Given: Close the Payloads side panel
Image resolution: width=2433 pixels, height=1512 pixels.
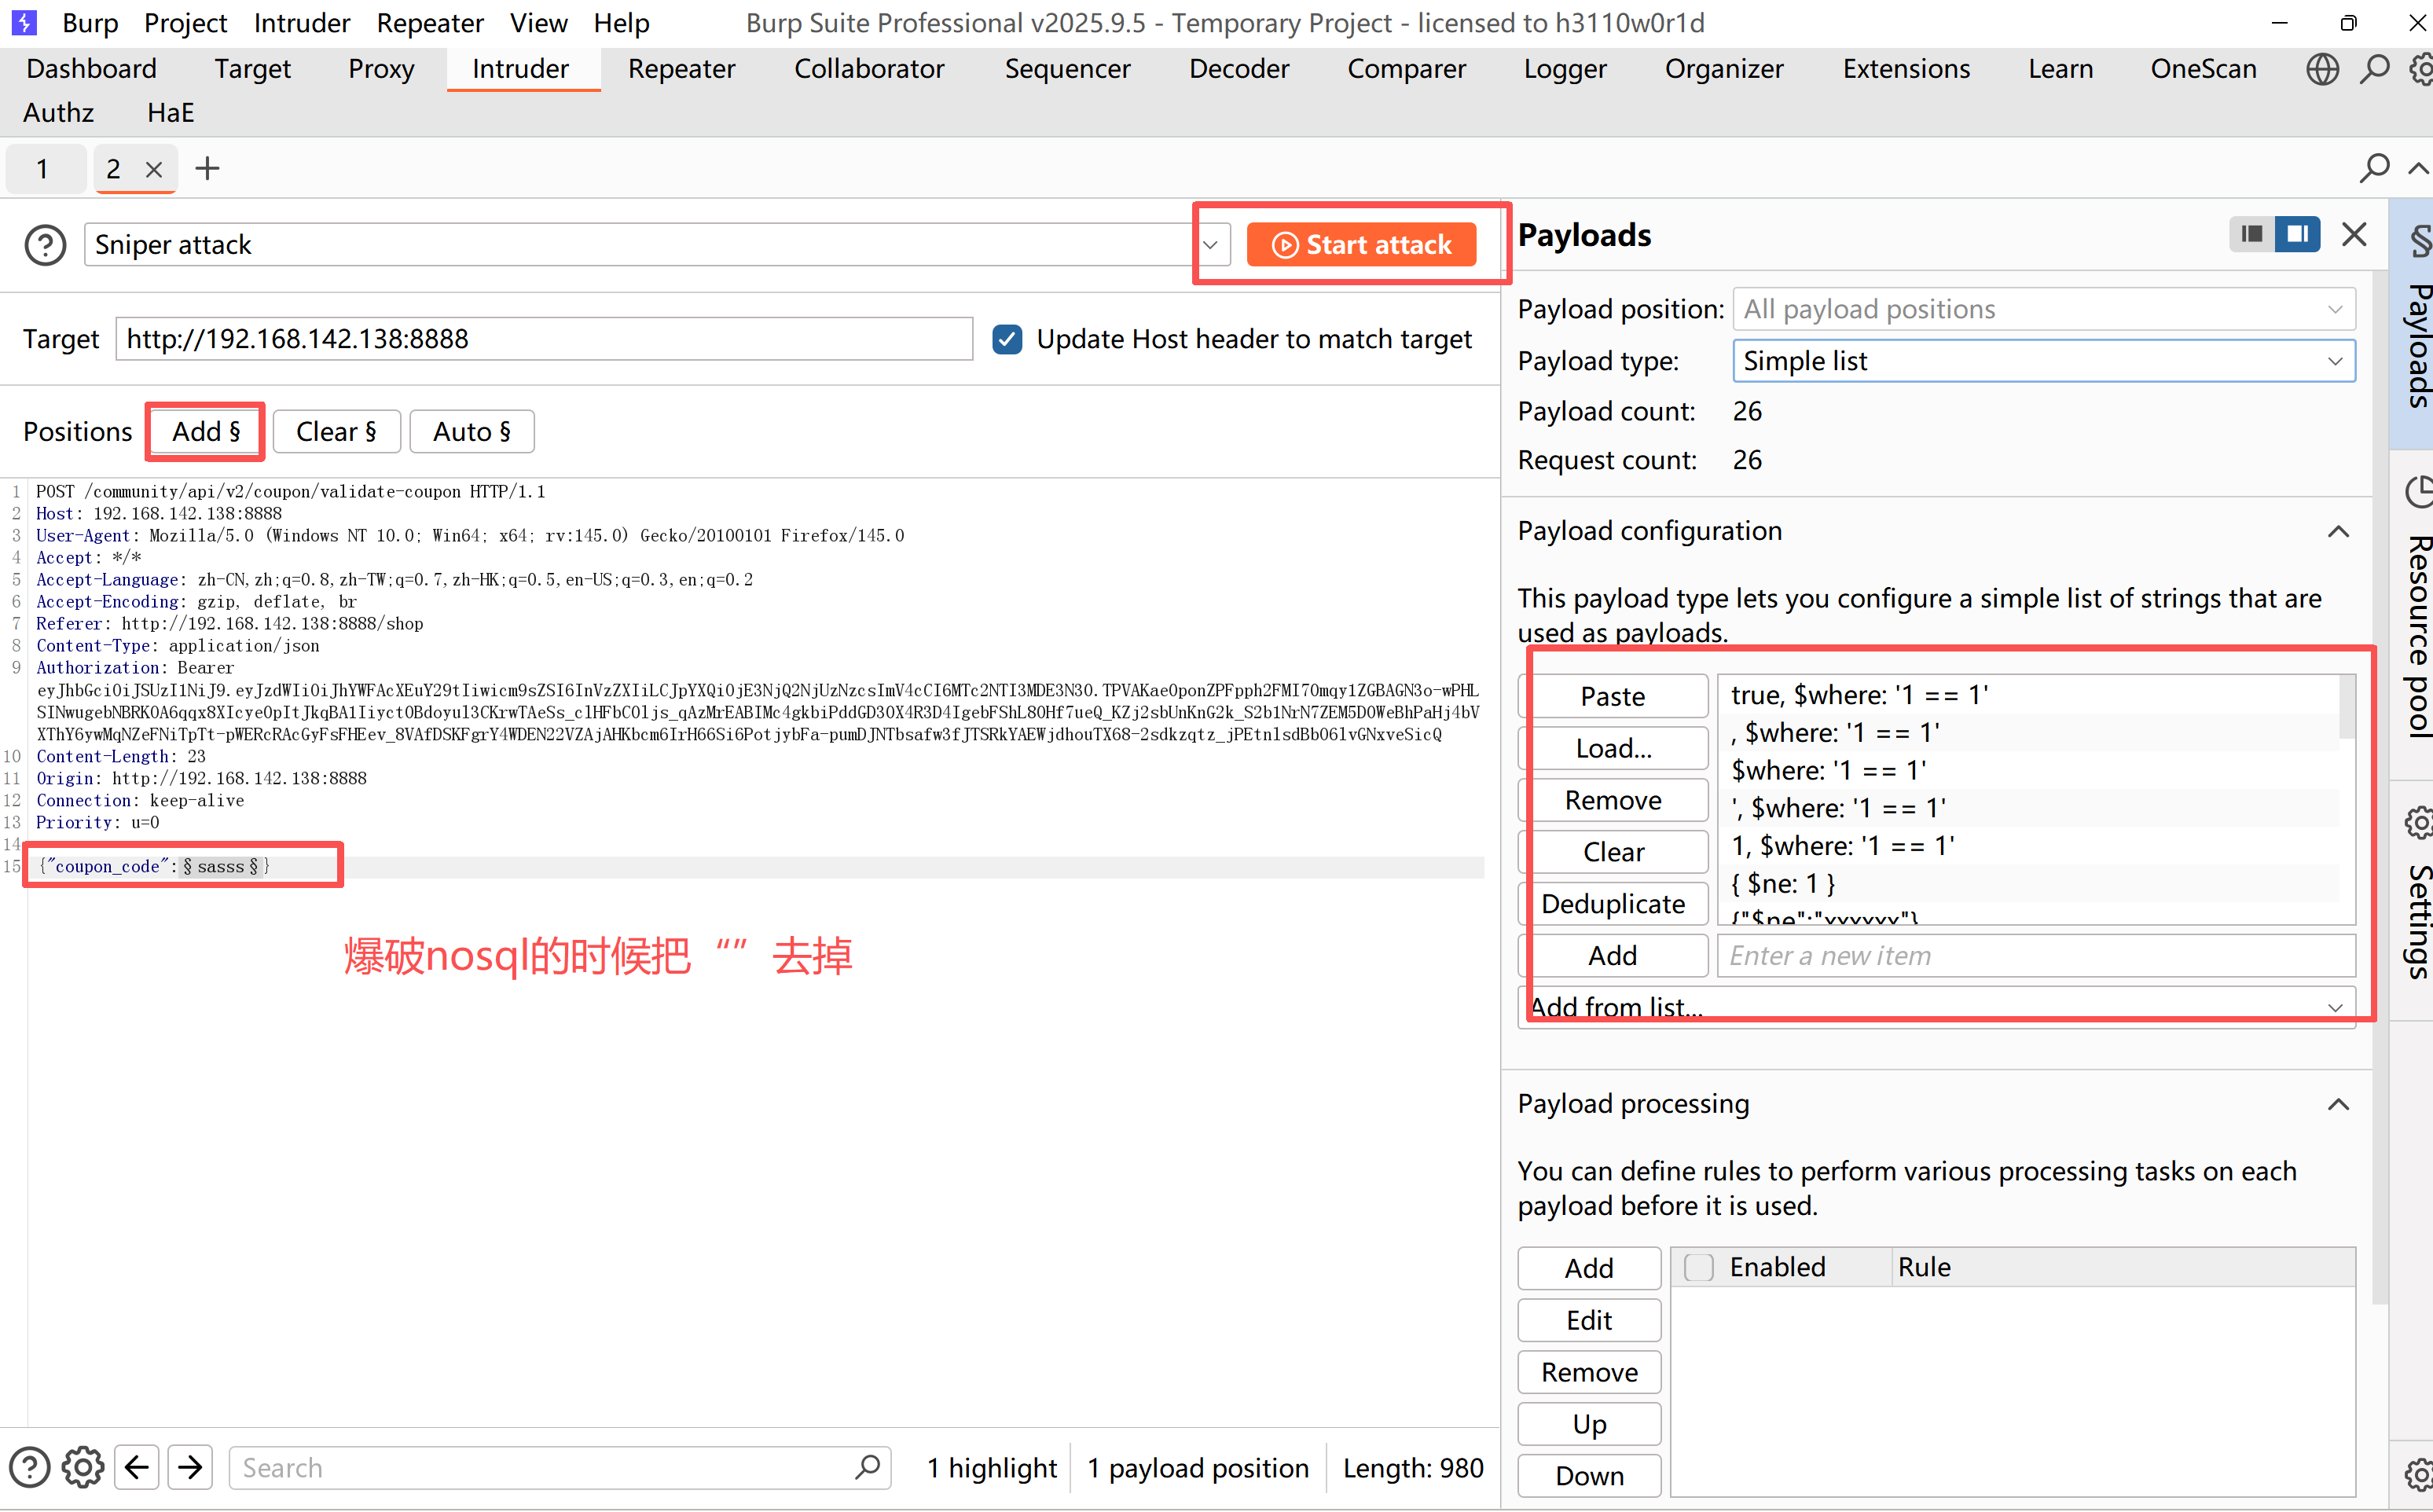Looking at the screenshot, I should (2354, 235).
